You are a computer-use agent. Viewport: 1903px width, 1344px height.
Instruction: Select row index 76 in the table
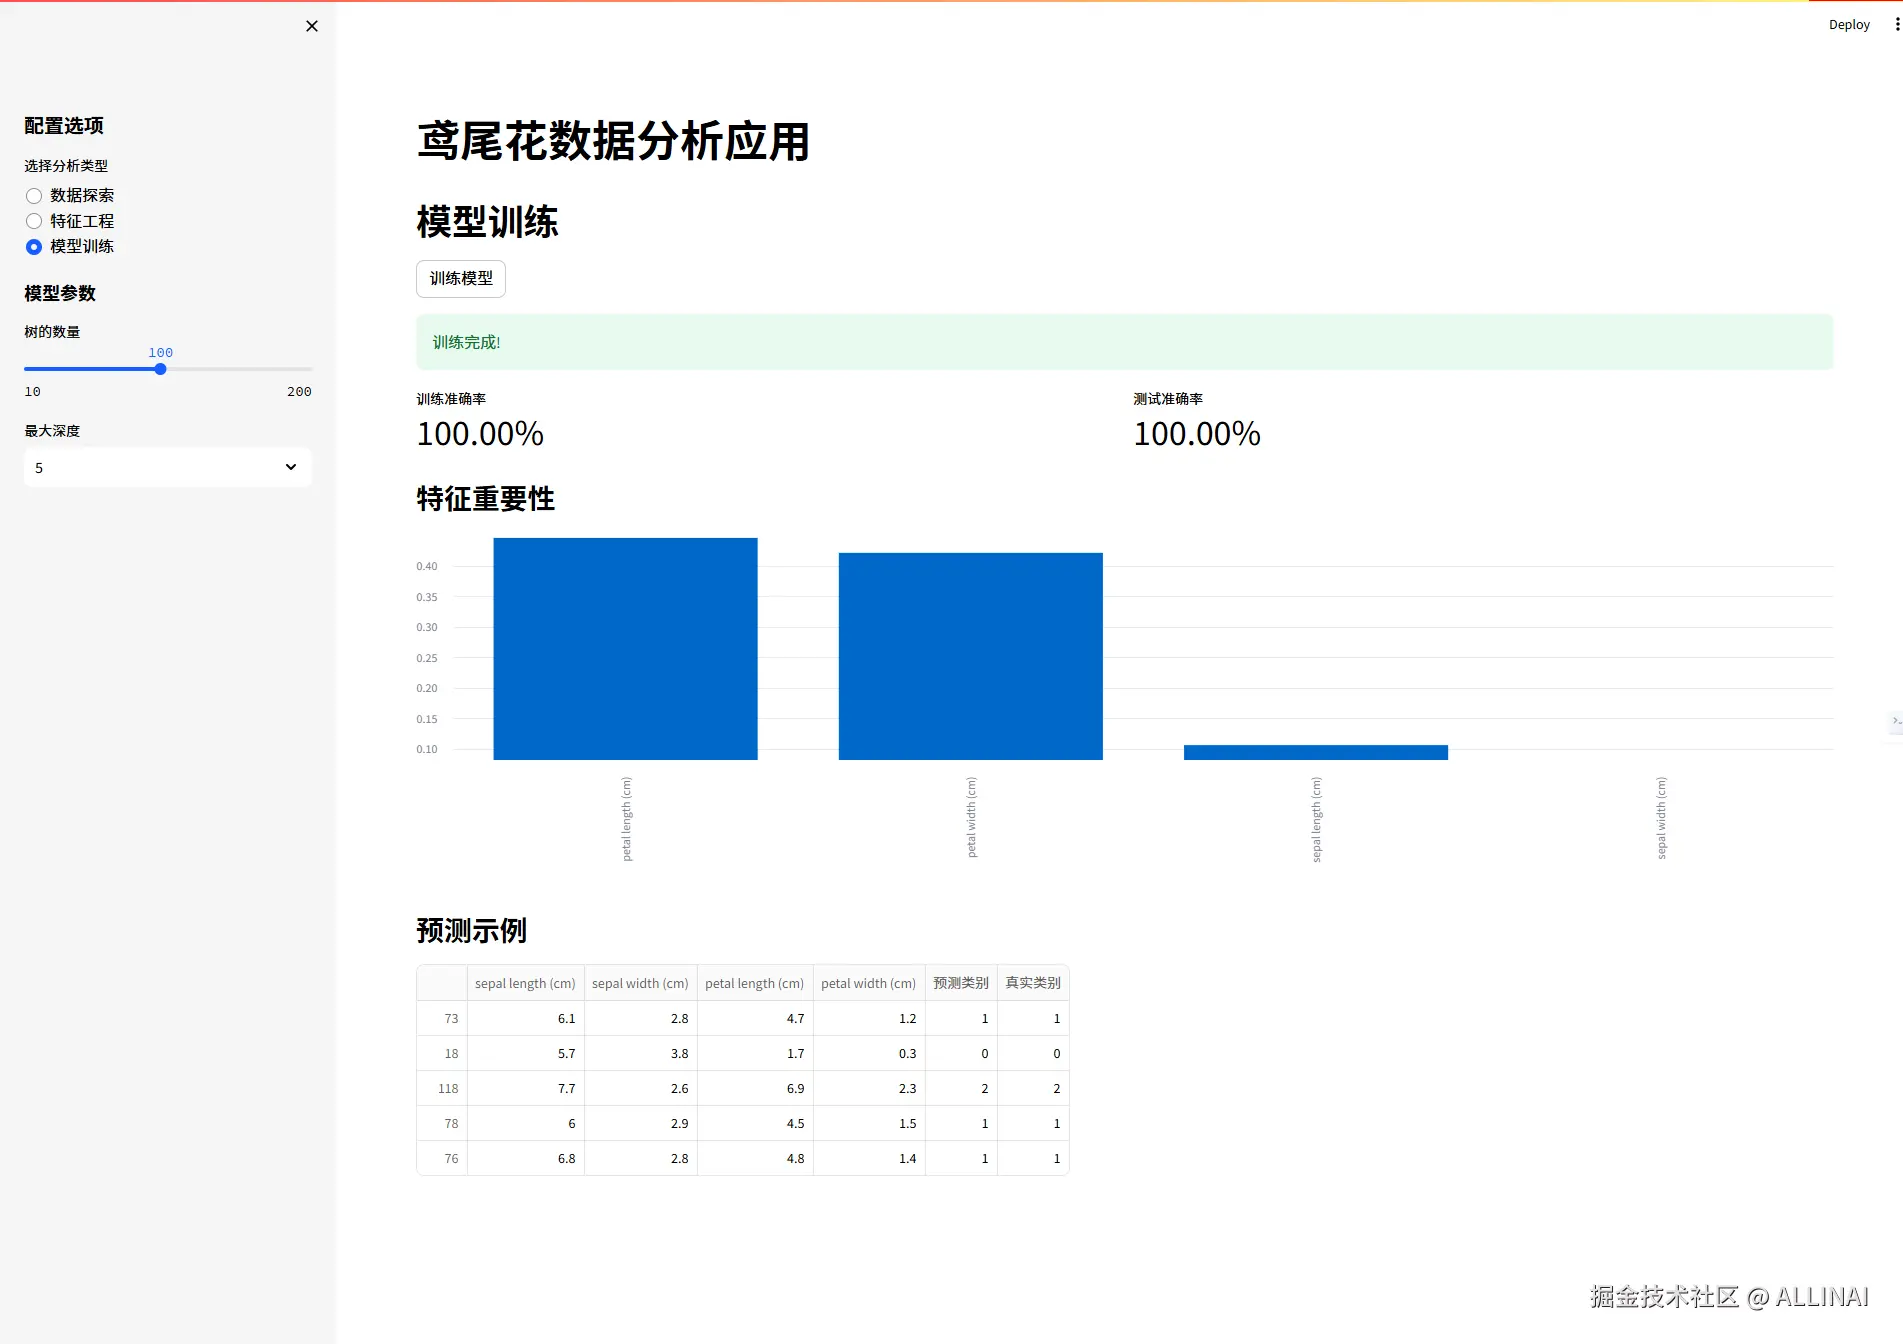pos(442,1158)
